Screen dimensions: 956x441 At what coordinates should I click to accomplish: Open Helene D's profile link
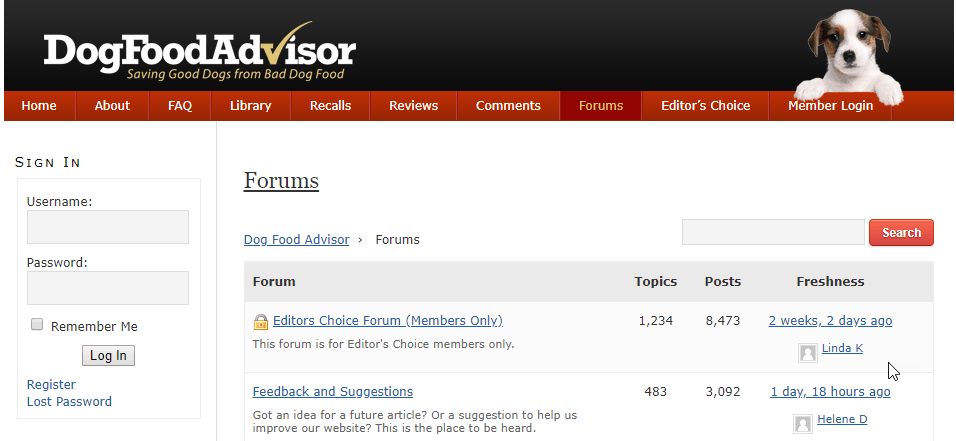pyautogui.click(x=842, y=419)
